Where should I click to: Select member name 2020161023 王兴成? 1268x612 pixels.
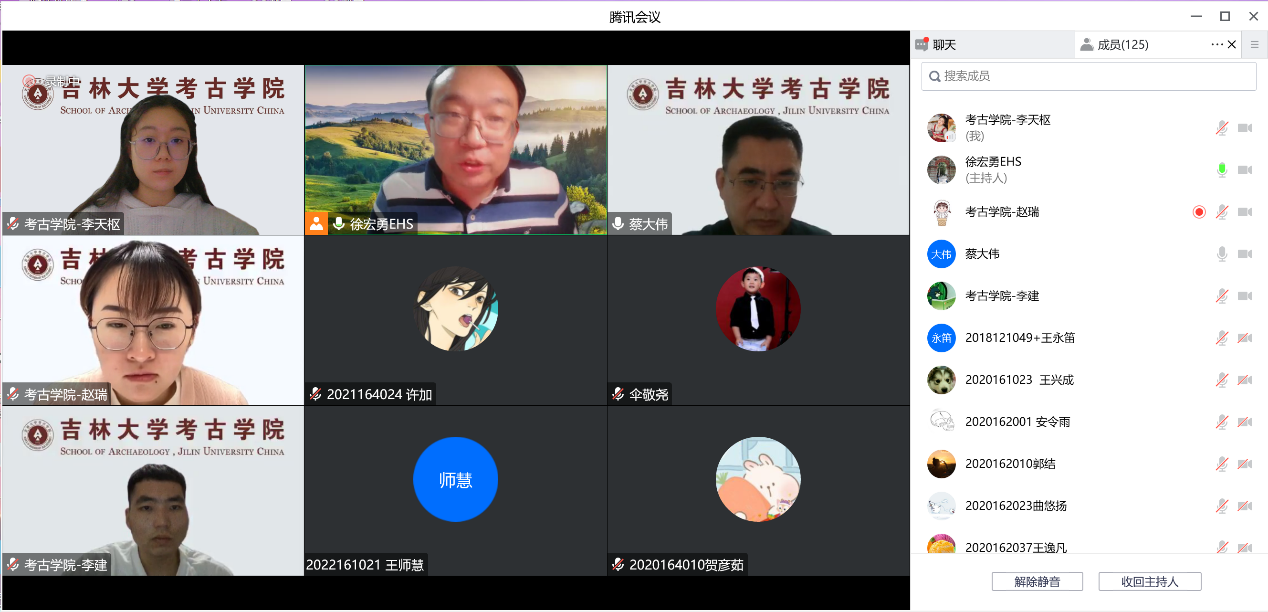click(1019, 380)
